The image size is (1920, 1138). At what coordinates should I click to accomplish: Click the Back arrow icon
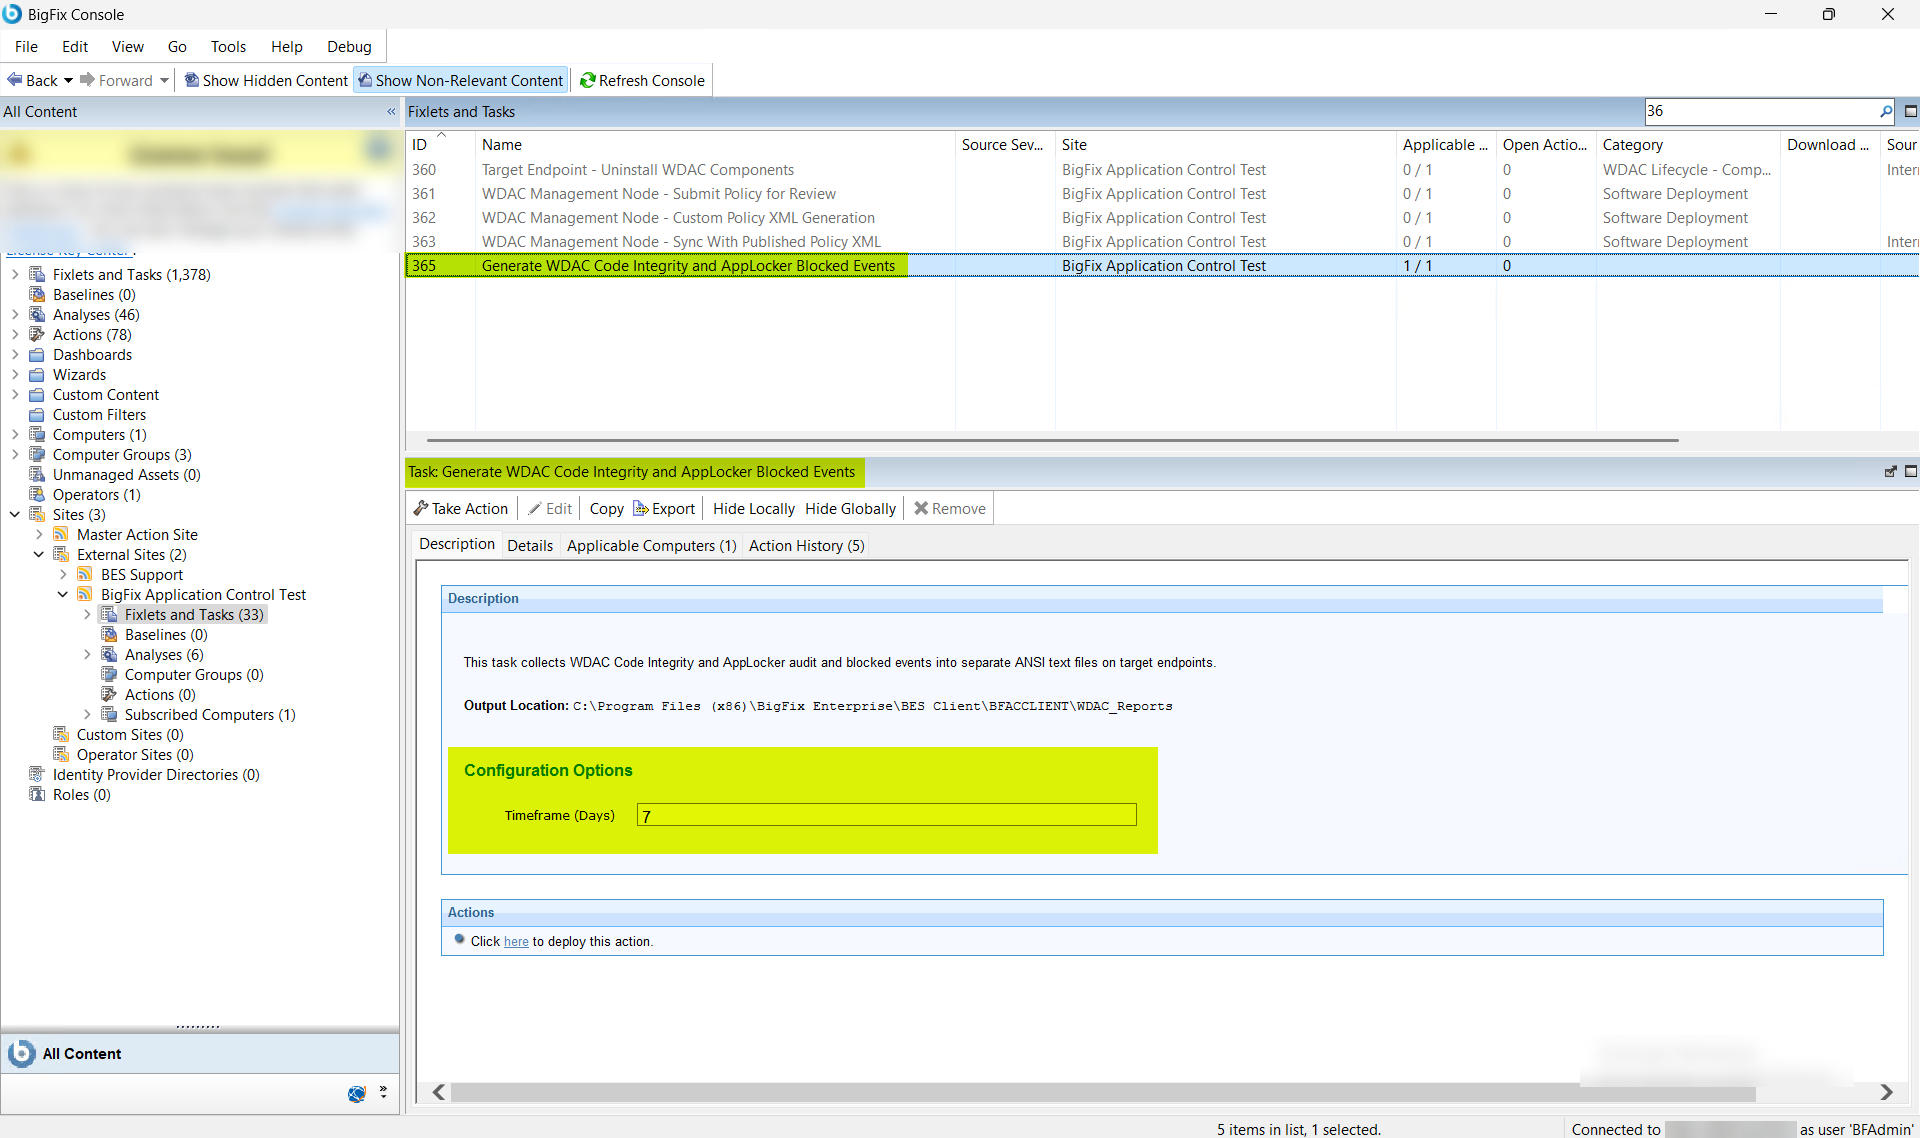(x=15, y=80)
